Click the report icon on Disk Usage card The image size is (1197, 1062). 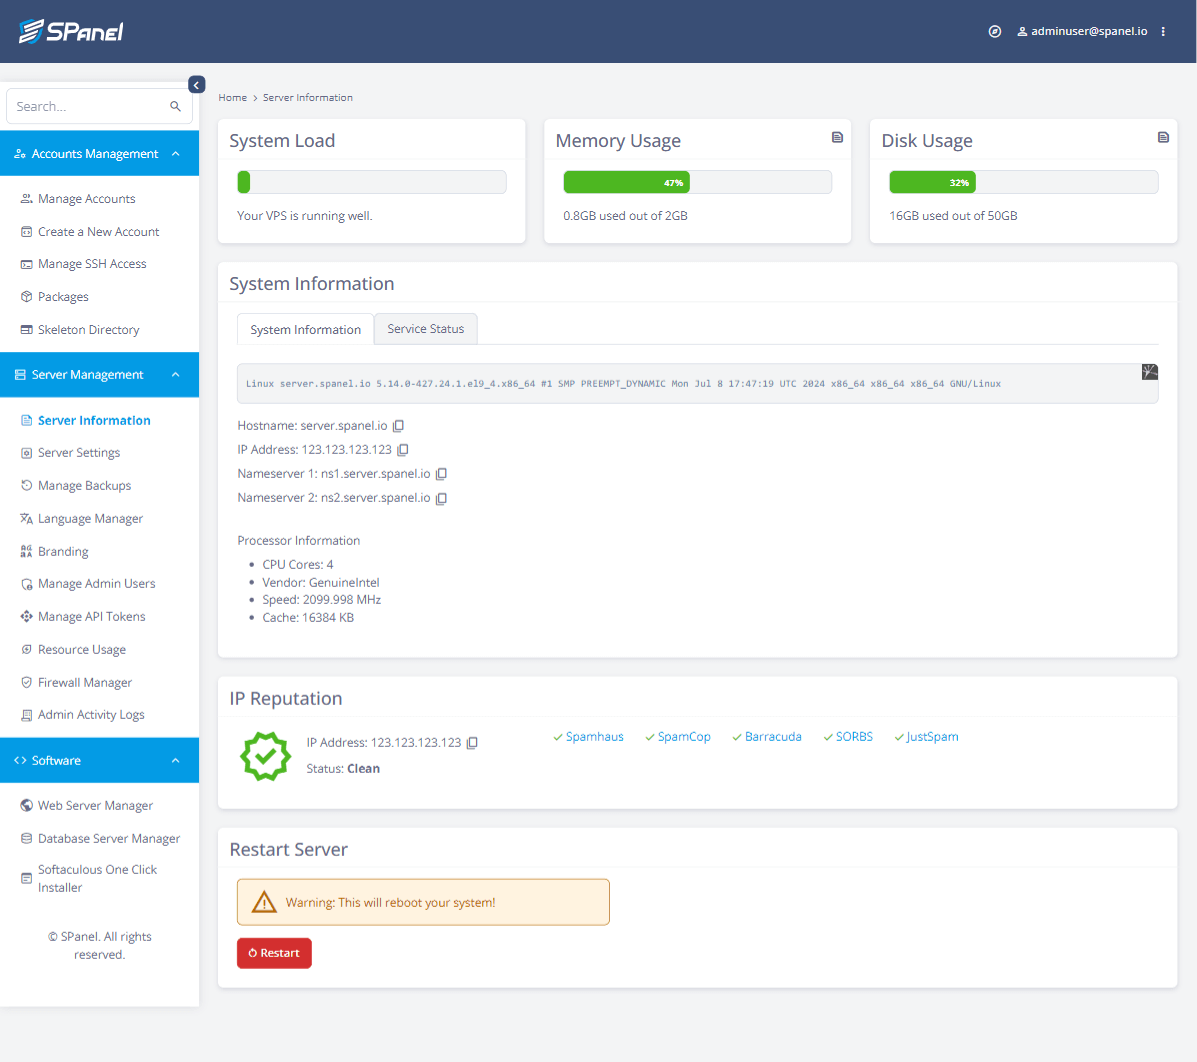(1163, 137)
